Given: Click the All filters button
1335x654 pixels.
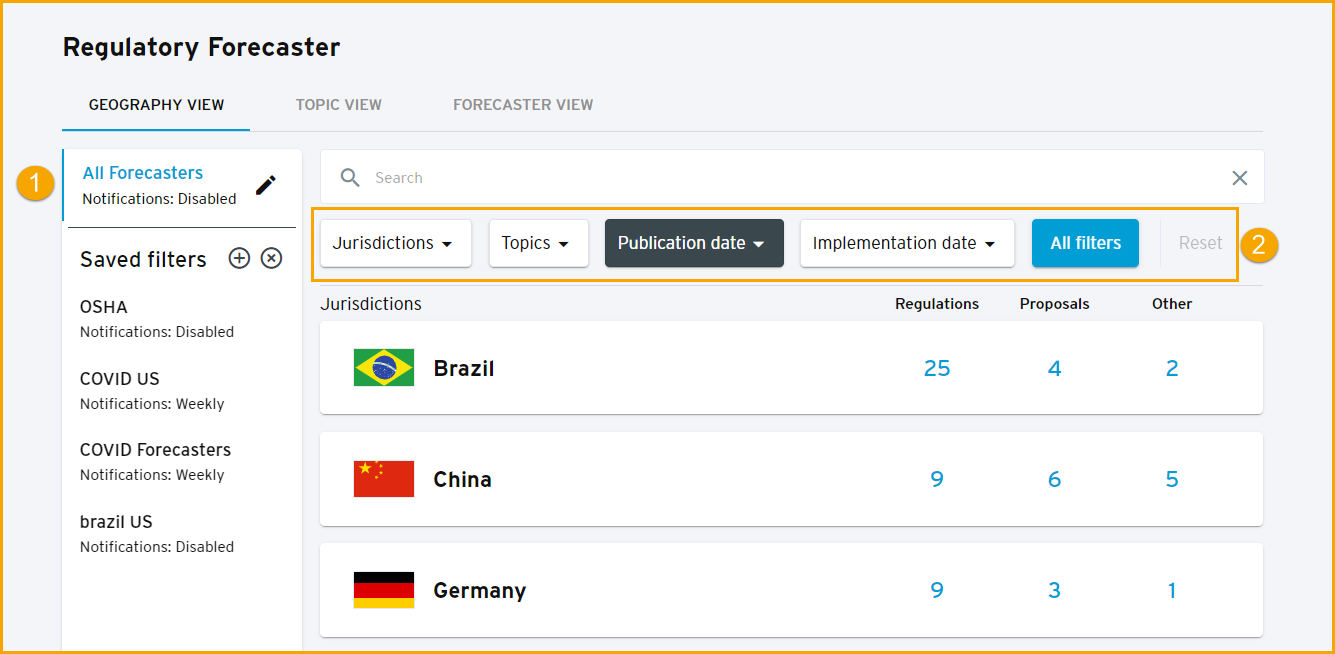Looking at the screenshot, I should coord(1085,243).
